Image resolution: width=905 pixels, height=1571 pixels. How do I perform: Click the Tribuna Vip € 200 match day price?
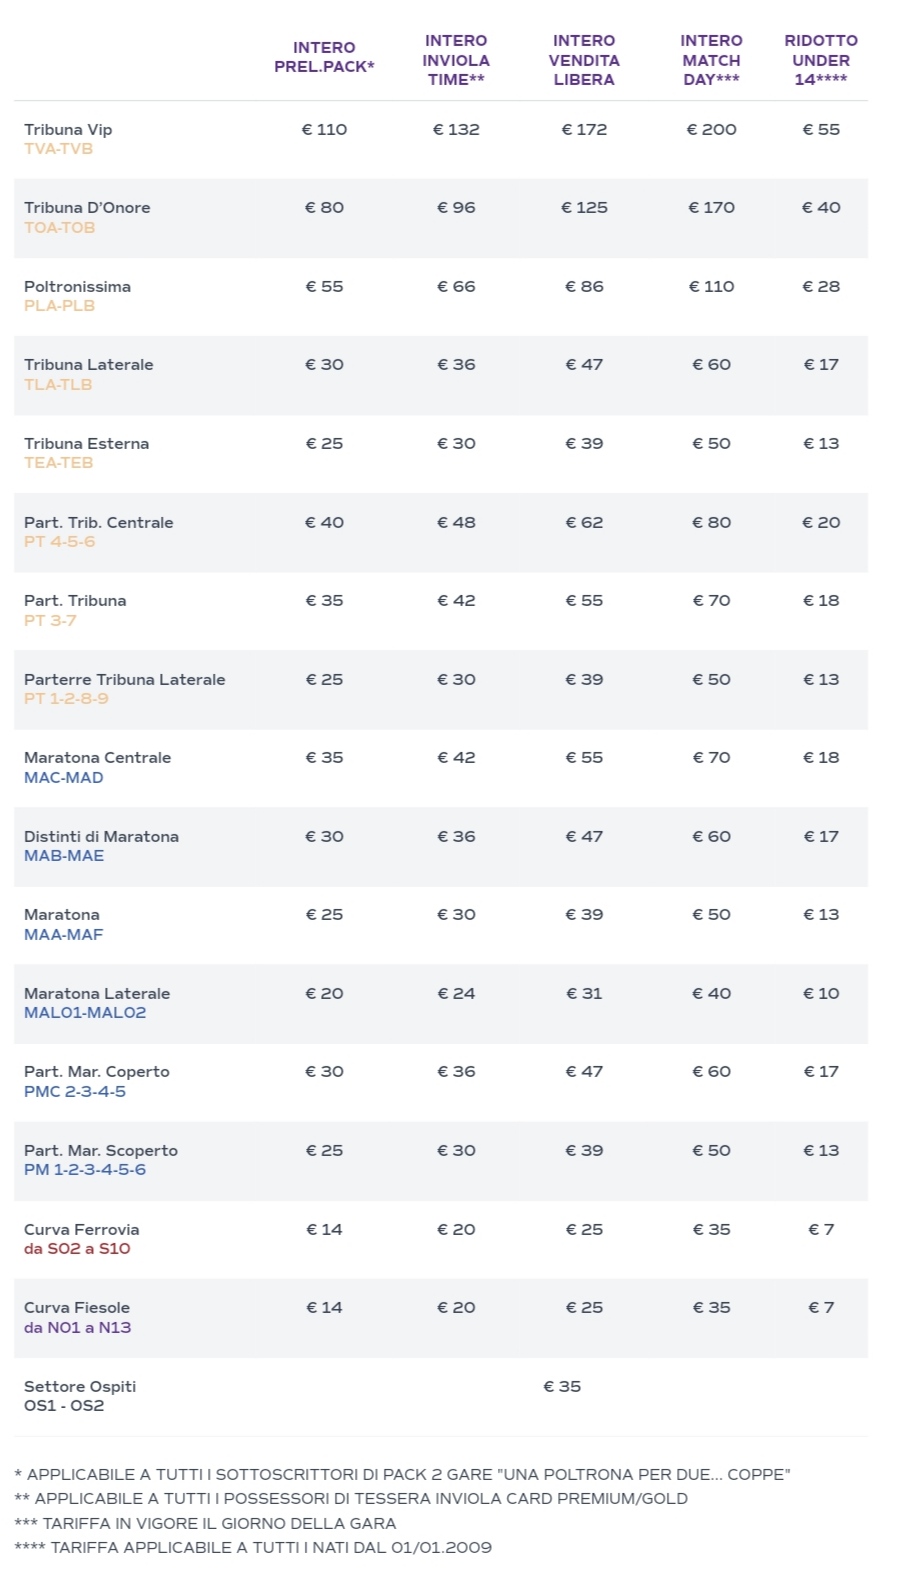711,130
